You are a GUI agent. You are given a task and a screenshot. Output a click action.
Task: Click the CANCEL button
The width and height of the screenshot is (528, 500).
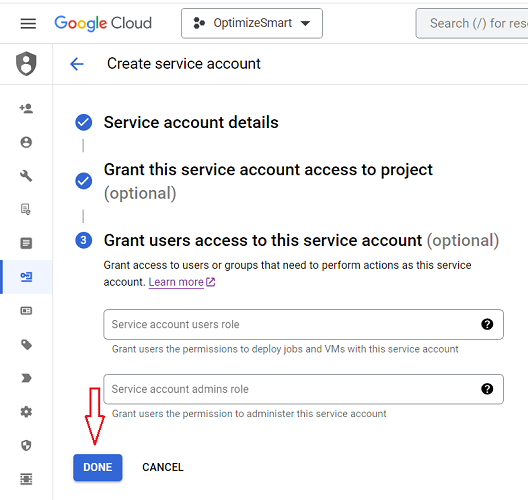tap(163, 467)
